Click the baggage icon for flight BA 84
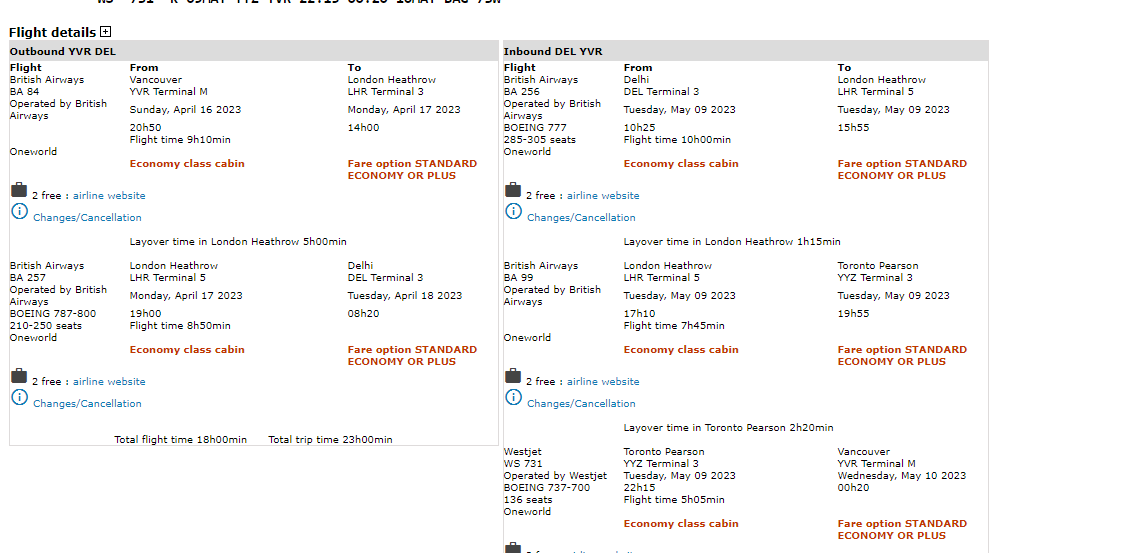This screenshot has width=1141, height=553. click(x=19, y=190)
